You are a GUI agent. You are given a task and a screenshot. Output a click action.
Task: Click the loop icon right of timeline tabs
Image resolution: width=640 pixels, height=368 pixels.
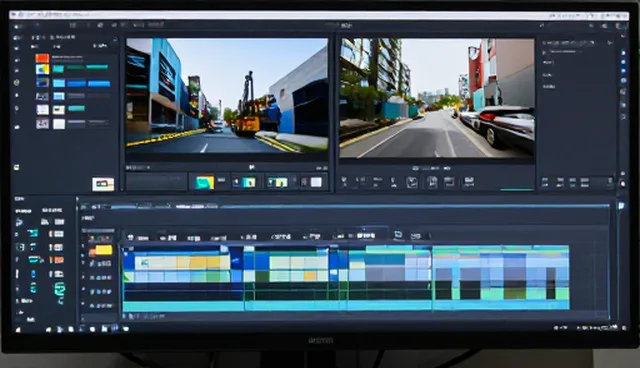398,235
